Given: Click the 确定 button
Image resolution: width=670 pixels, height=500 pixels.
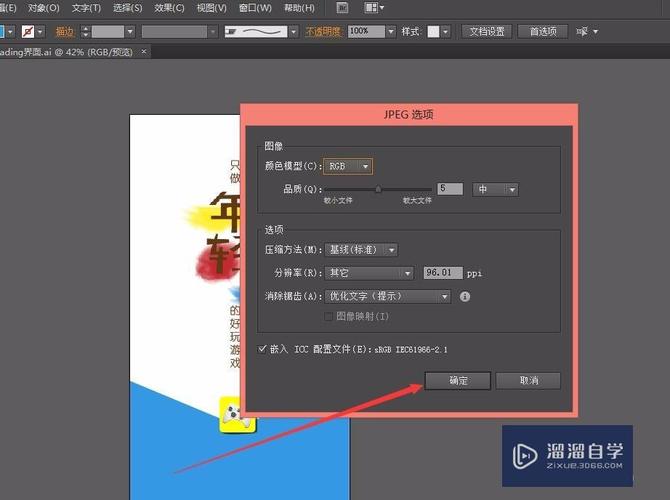Looking at the screenshot, I should 458,380.
